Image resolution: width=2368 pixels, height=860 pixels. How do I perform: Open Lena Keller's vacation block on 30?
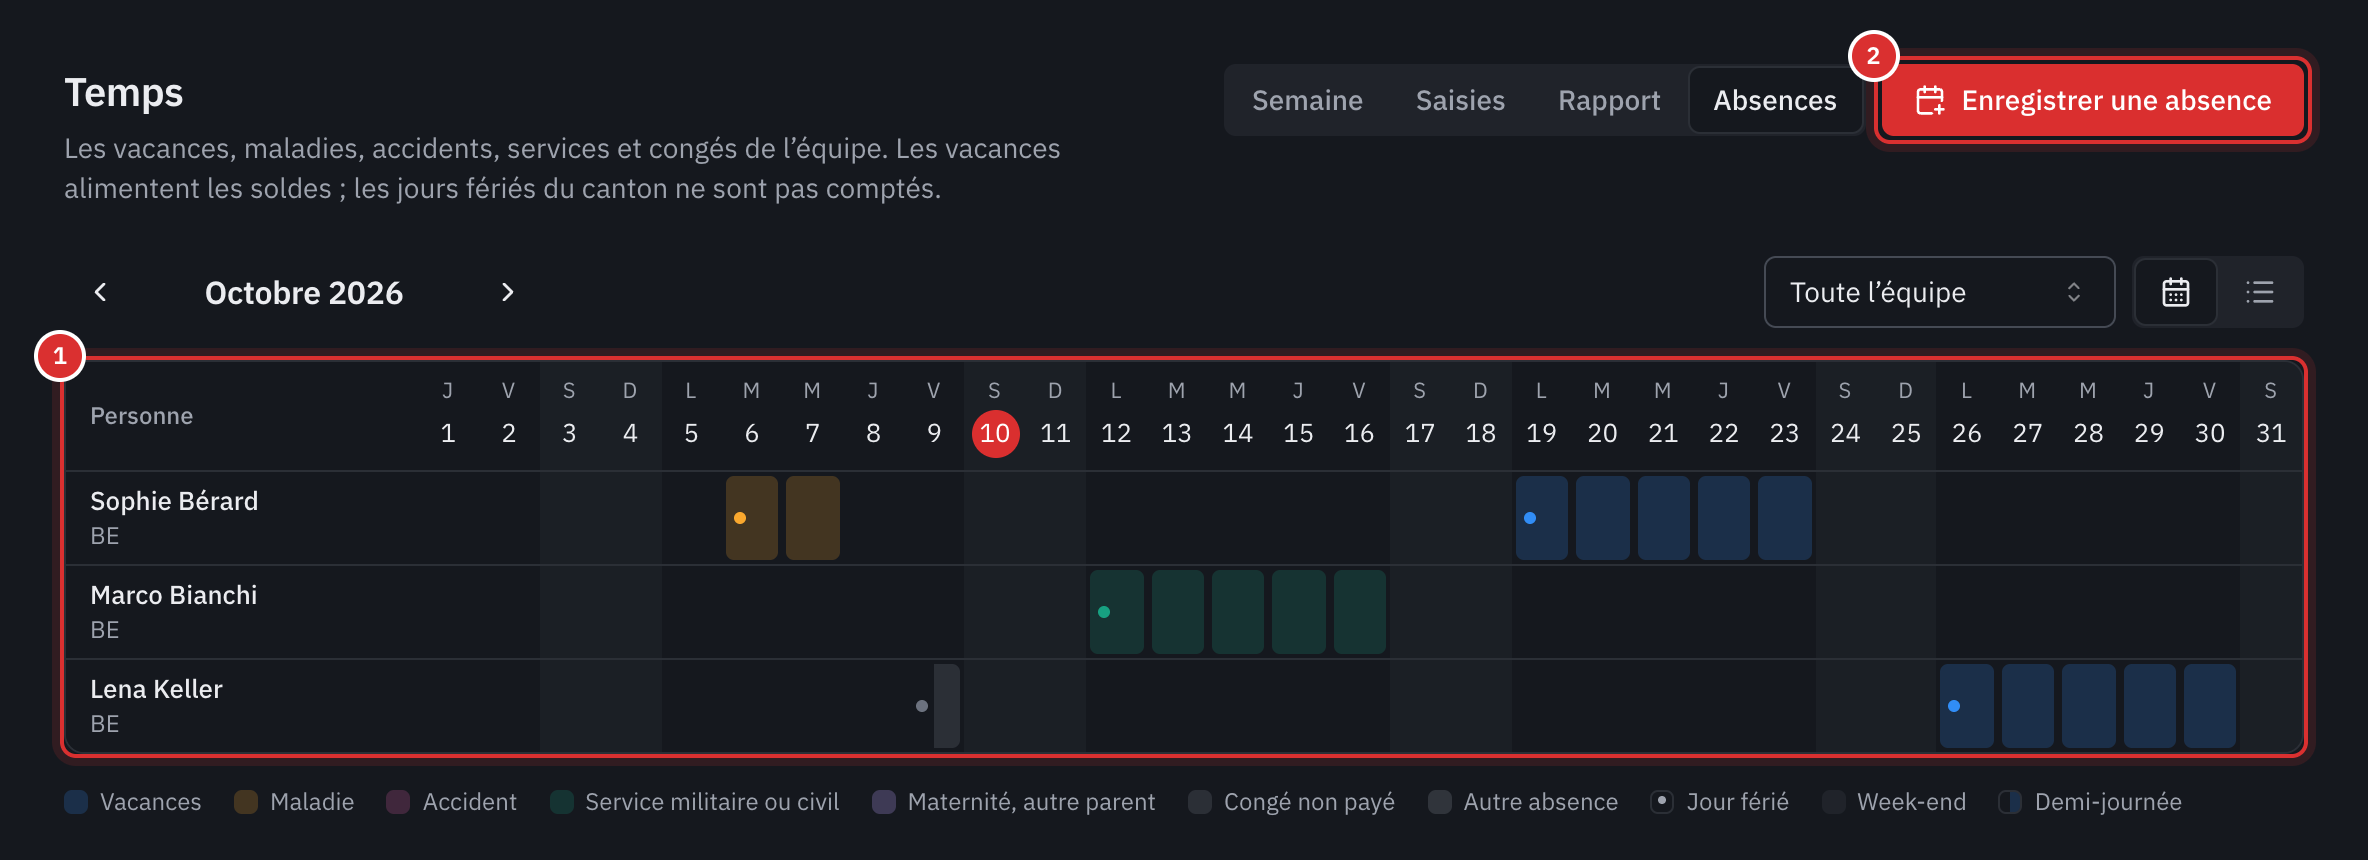pyautogui.click(x=2210, y=706)
